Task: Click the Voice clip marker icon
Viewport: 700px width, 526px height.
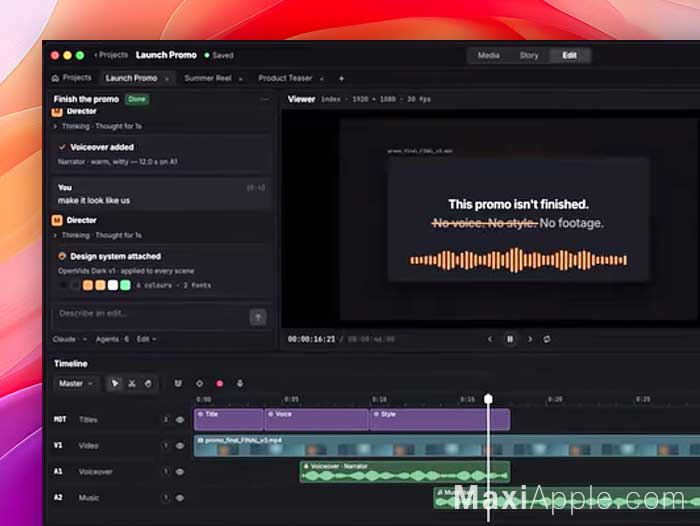Action: (x=270, y=414)
